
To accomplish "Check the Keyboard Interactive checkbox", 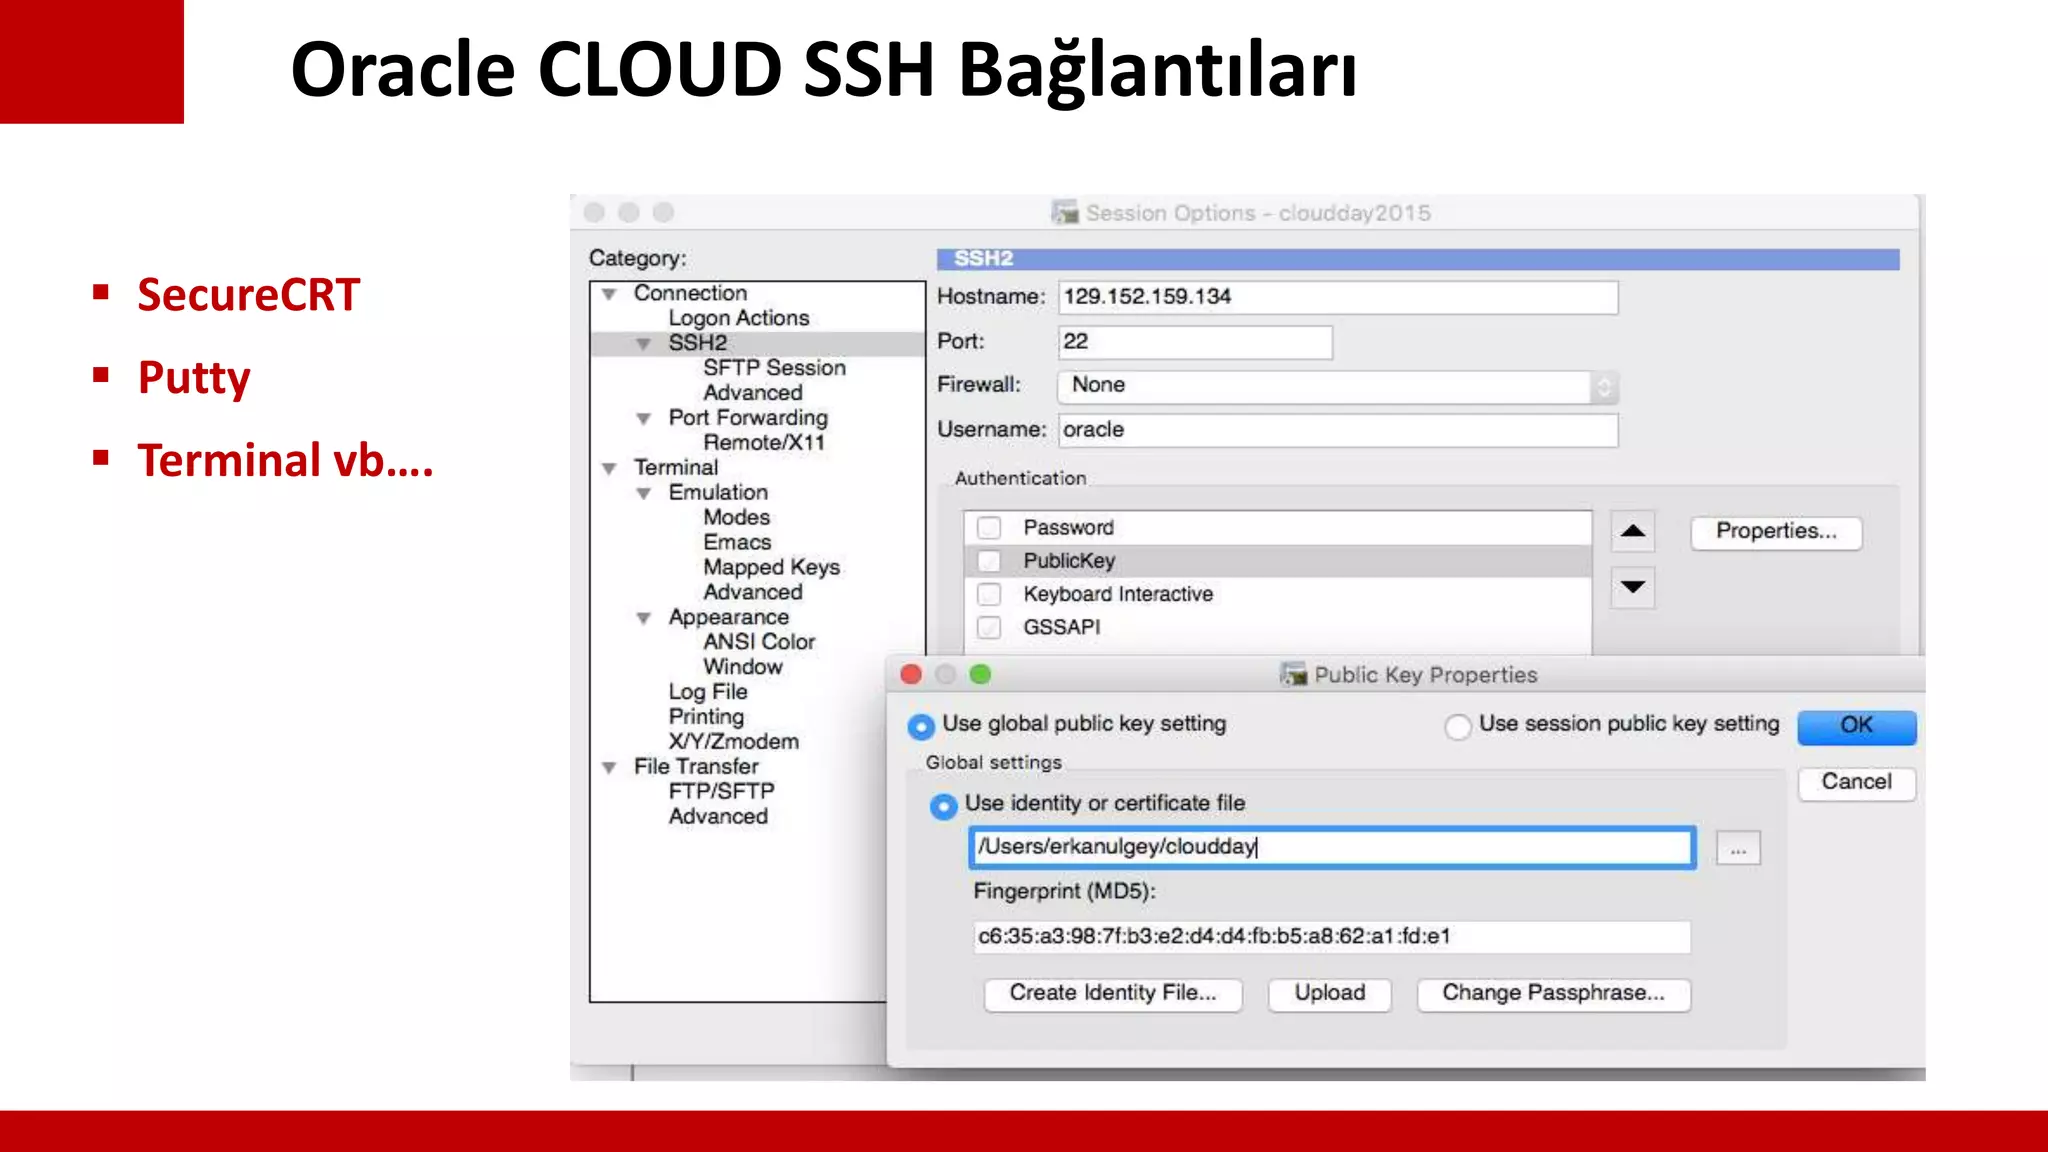I will [x=989, y=594].
